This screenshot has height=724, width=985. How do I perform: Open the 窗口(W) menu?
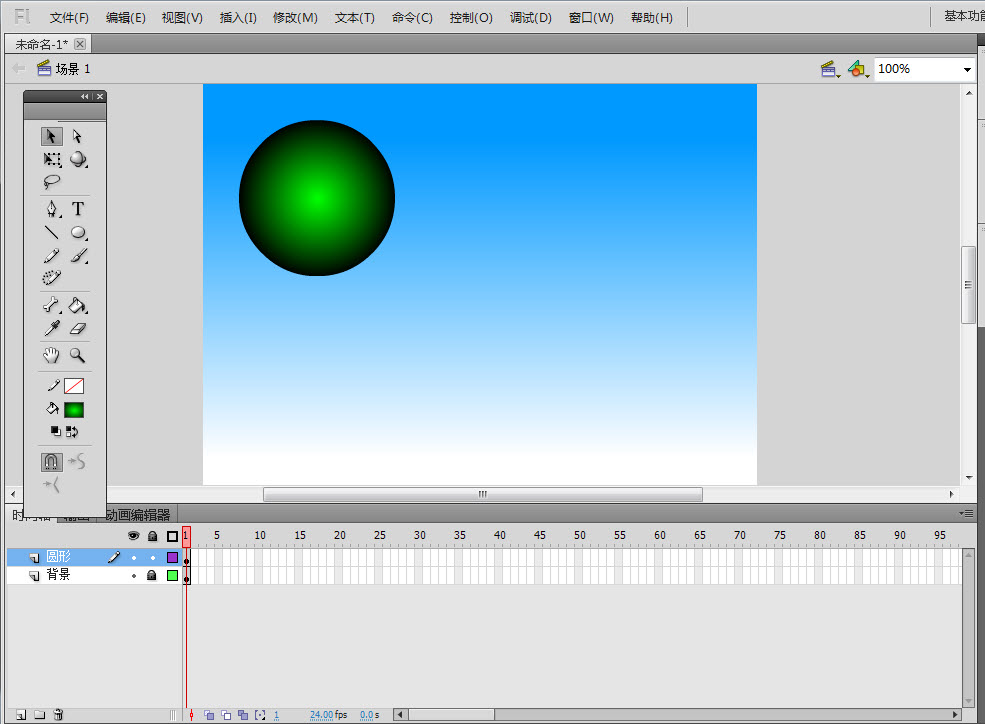coord(591,18)
